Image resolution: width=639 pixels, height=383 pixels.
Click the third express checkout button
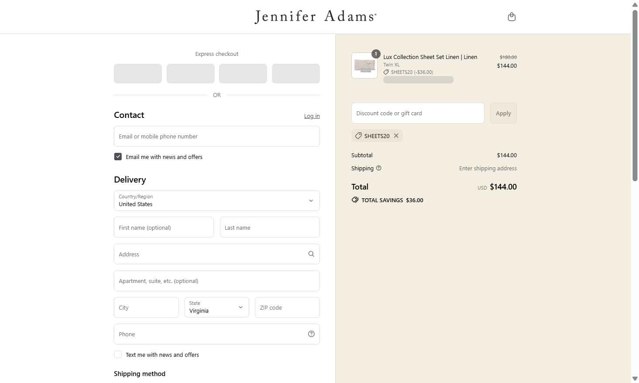[x=243, y=73]
